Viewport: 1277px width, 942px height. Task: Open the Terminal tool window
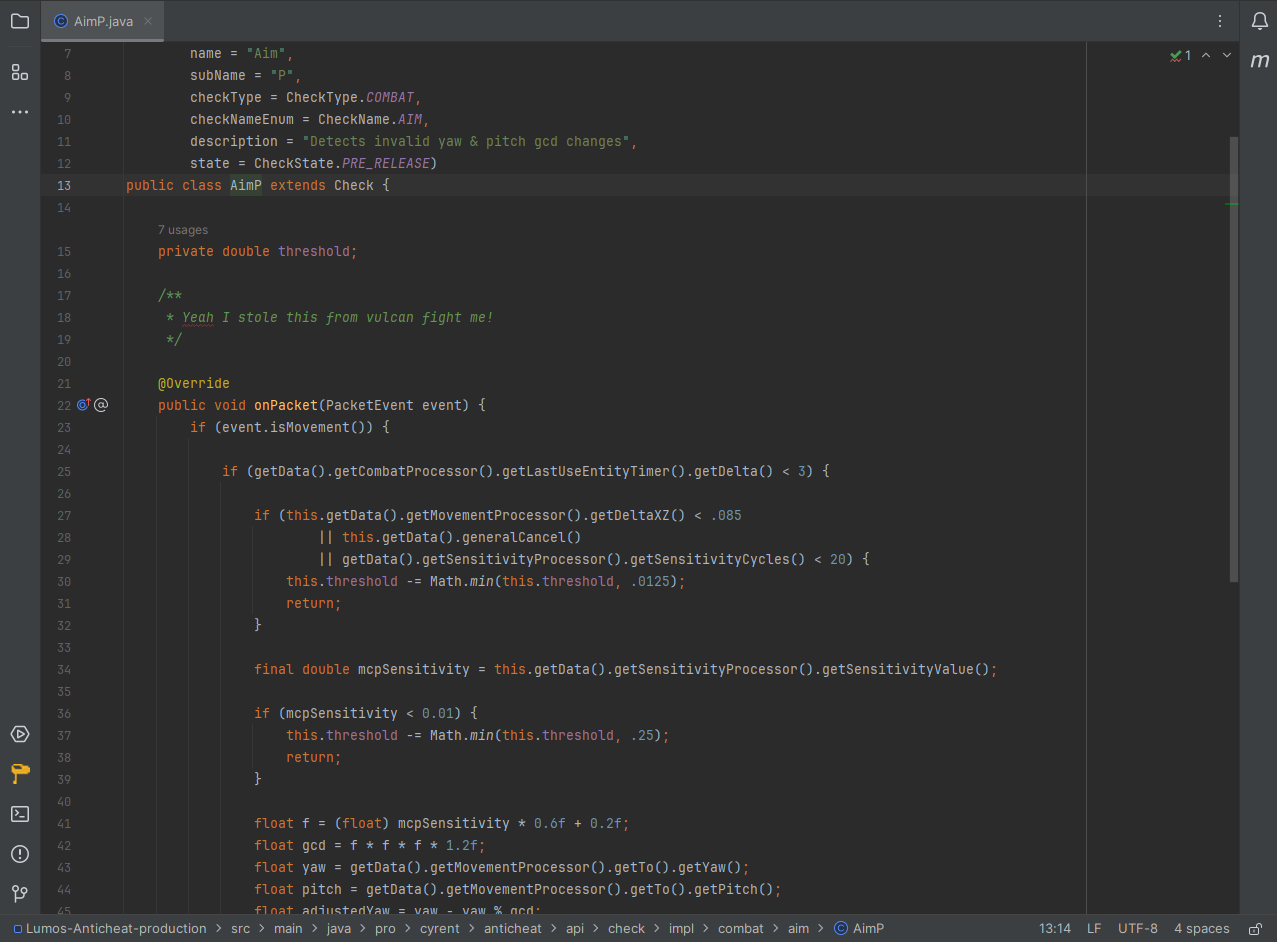[x=20, y=814]
